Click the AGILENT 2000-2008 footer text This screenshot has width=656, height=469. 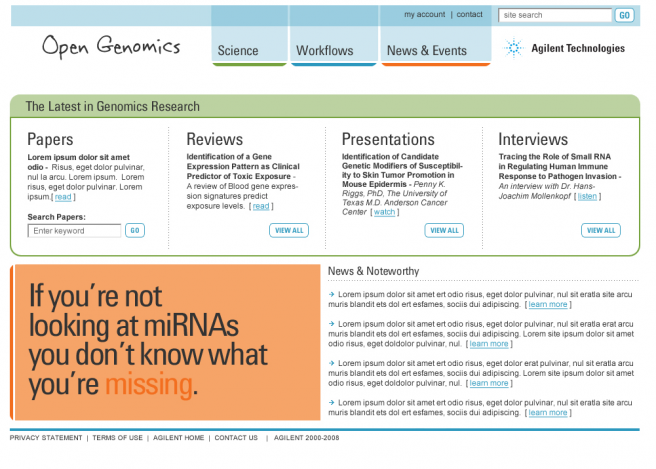[x=307, y=438]
